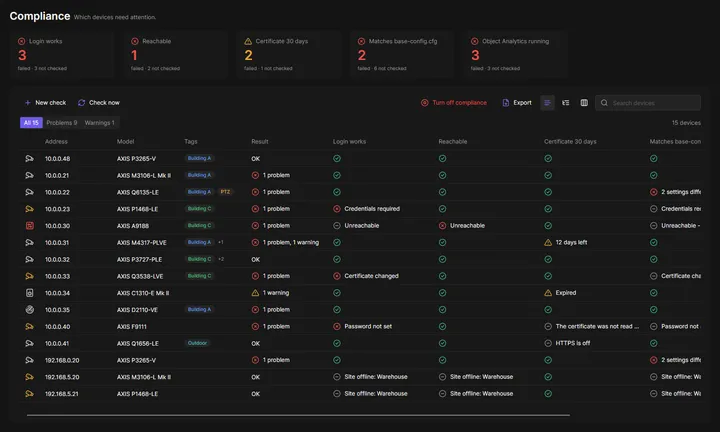Click the +1 tags indicator on 10.0.0.31

coord(221,242)
